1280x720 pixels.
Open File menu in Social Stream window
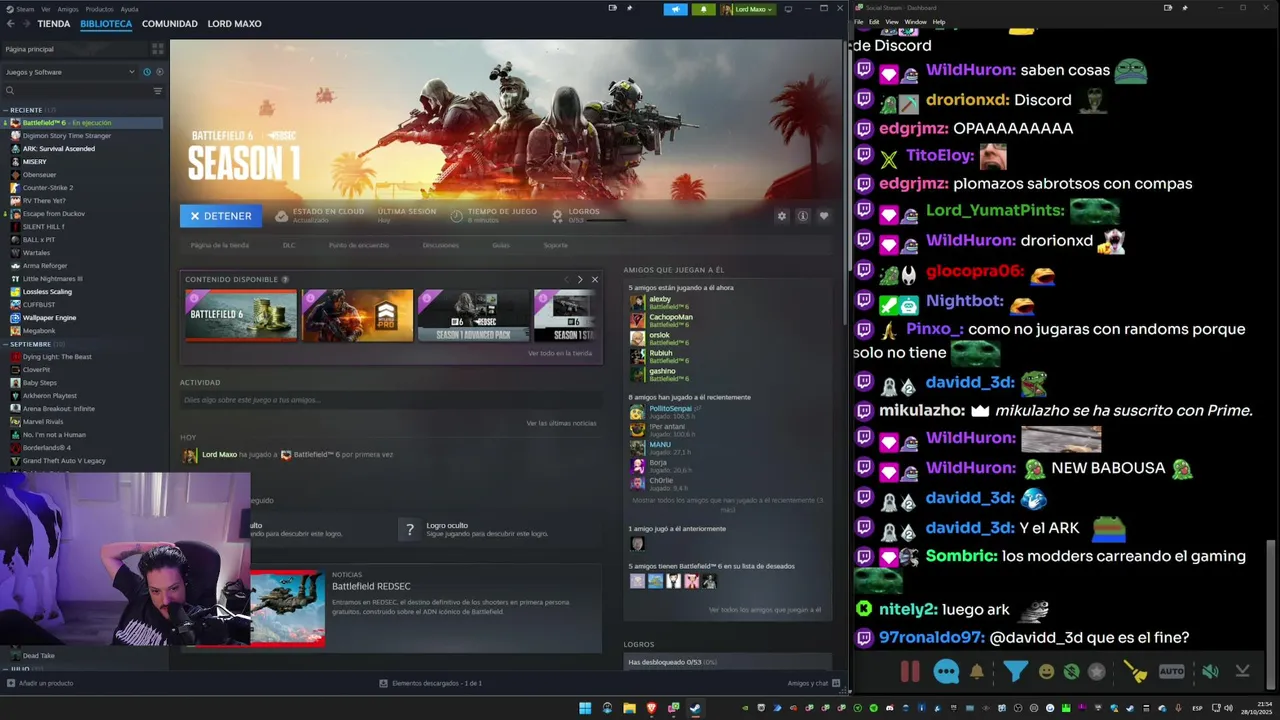pos(858,22)
